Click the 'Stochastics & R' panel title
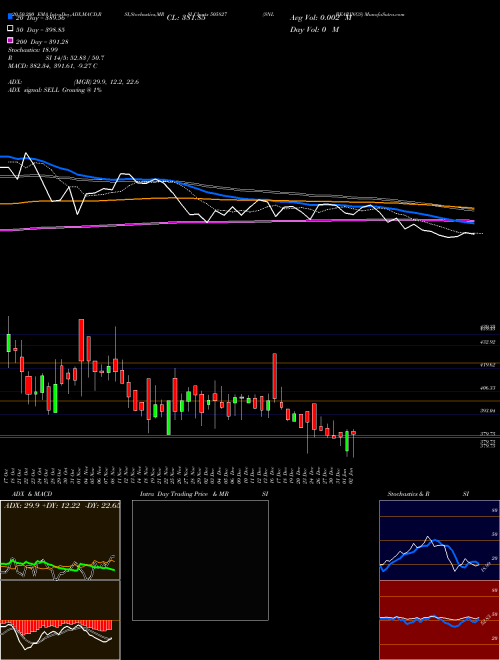 (409, 494)
